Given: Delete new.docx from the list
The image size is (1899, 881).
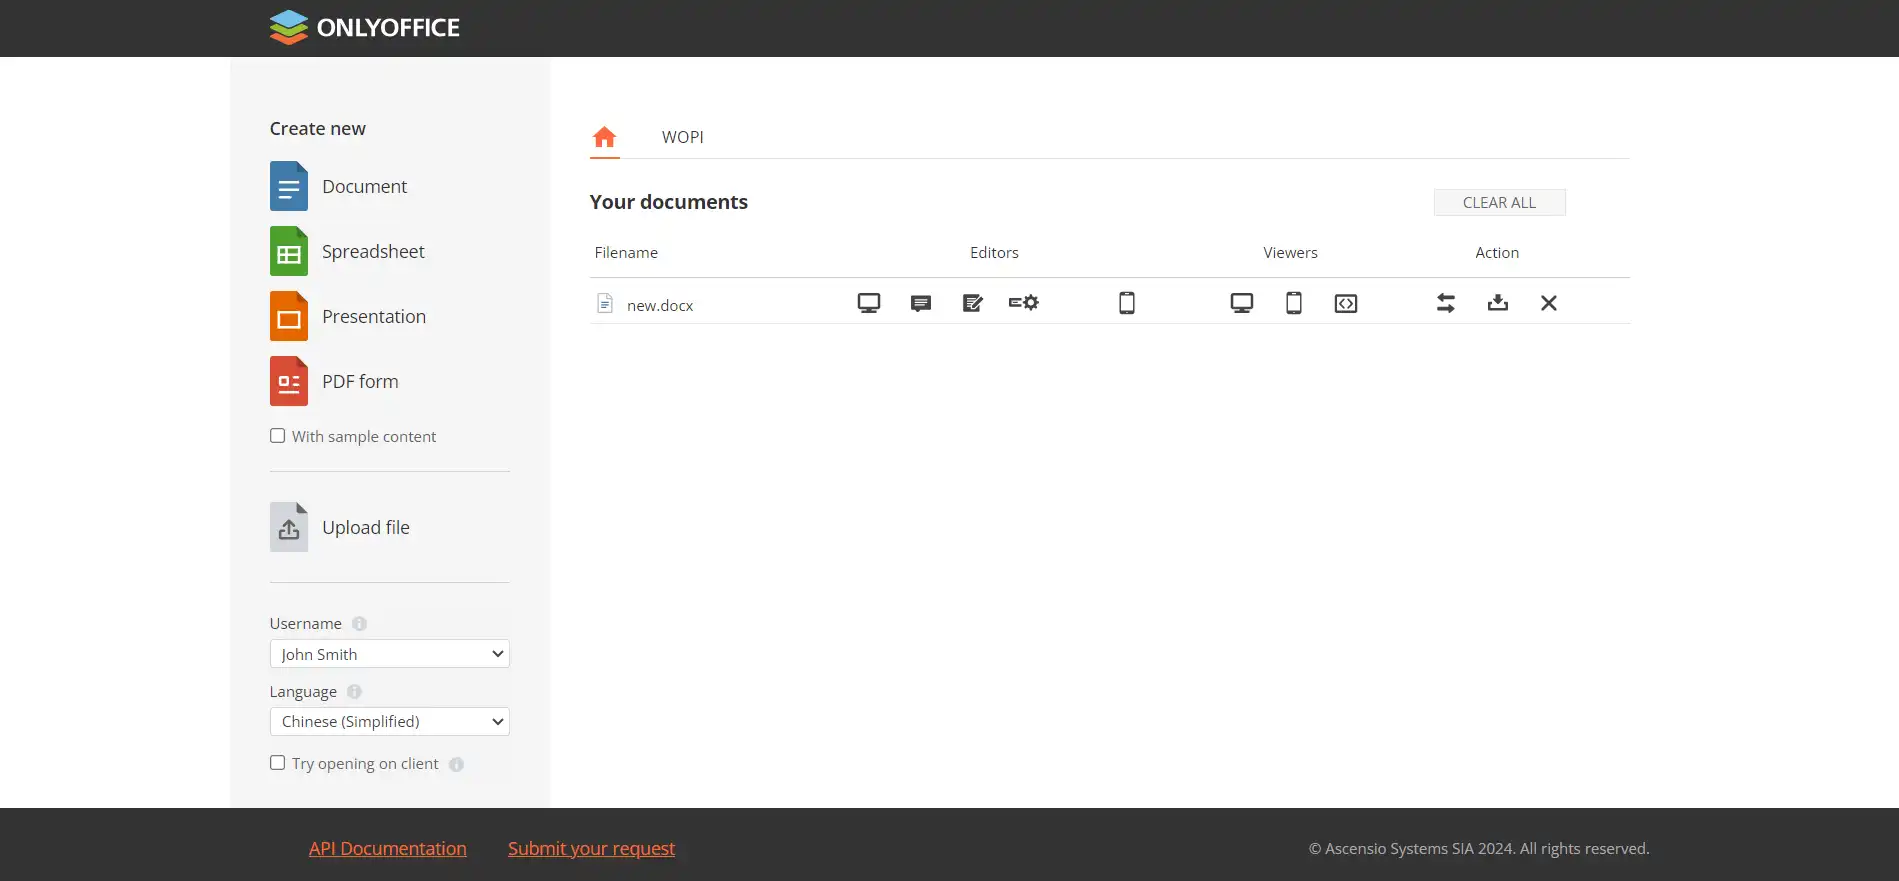Looking at the screenshot, I should [1548, 303].
